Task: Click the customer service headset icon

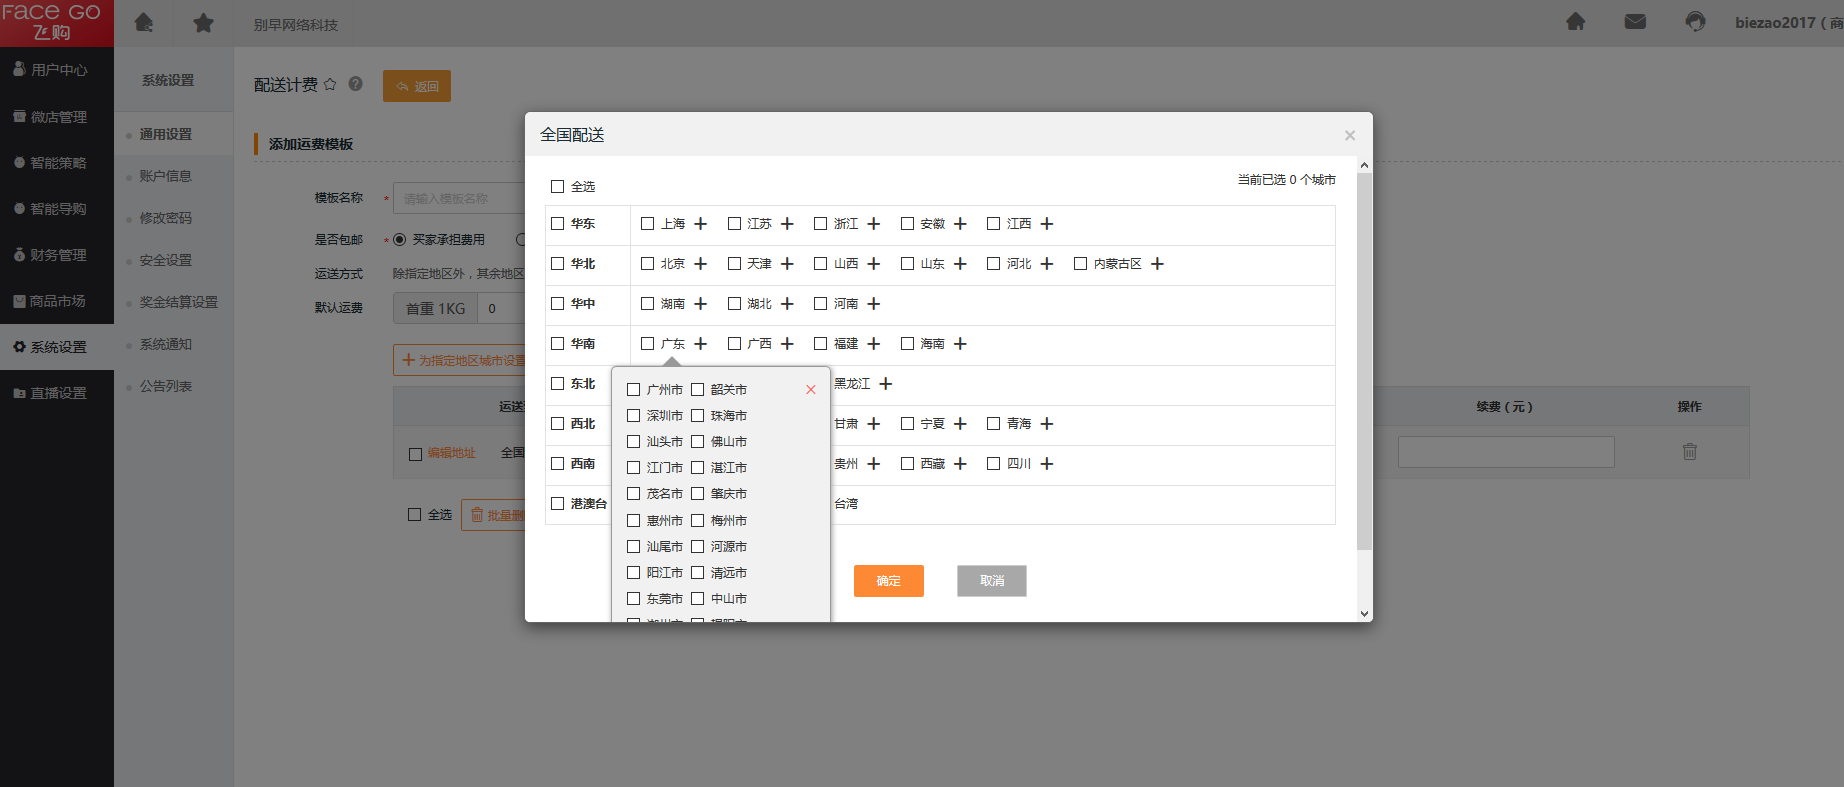Action: pyautogui.click(x=1695, y=22)
